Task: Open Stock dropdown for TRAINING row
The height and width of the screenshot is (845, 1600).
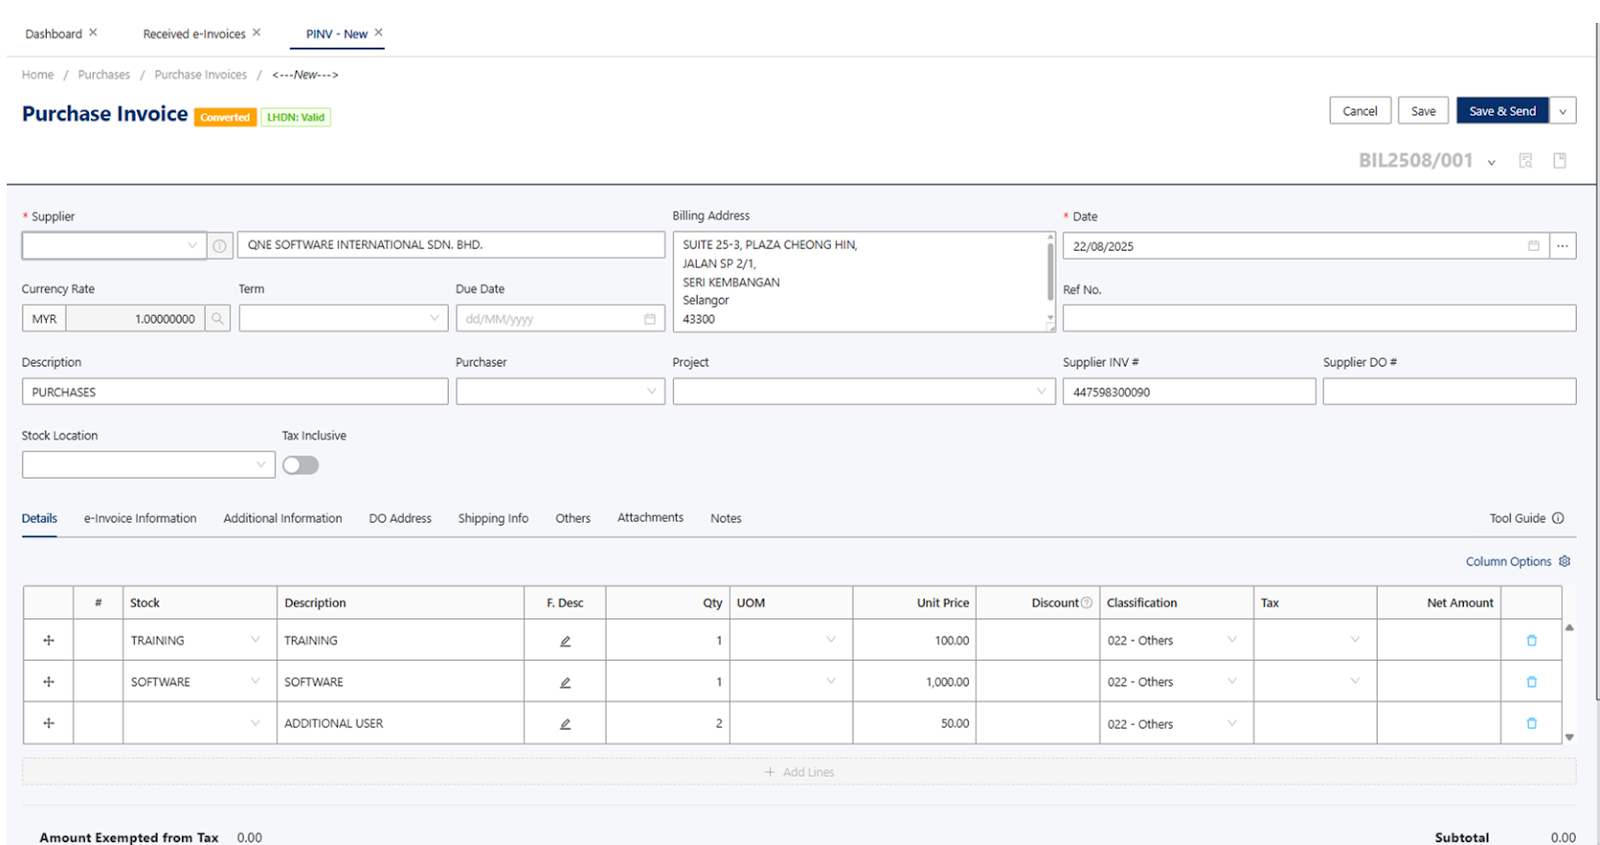Action: [x=255, y=640]
